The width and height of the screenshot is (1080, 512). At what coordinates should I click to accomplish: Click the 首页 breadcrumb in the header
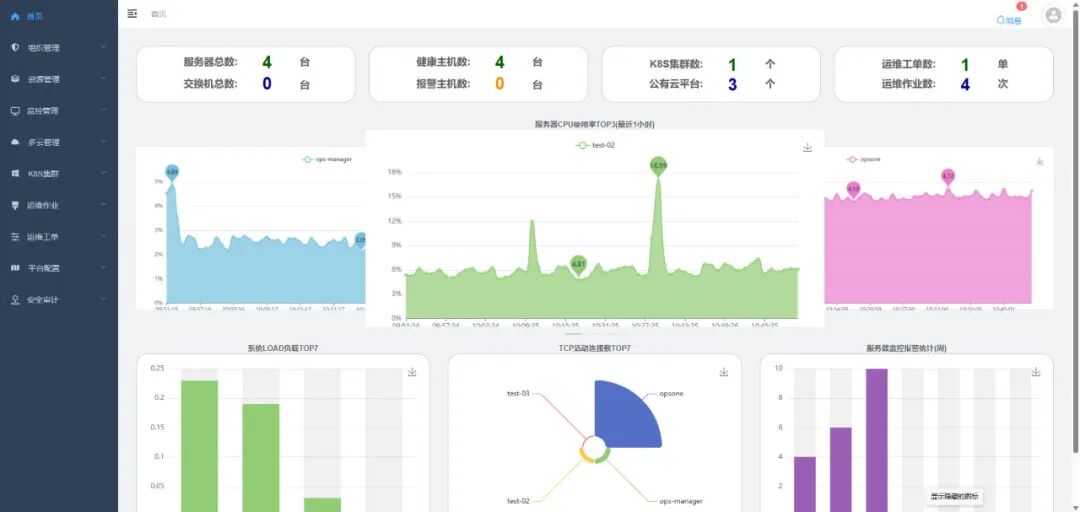coord(158,14)
